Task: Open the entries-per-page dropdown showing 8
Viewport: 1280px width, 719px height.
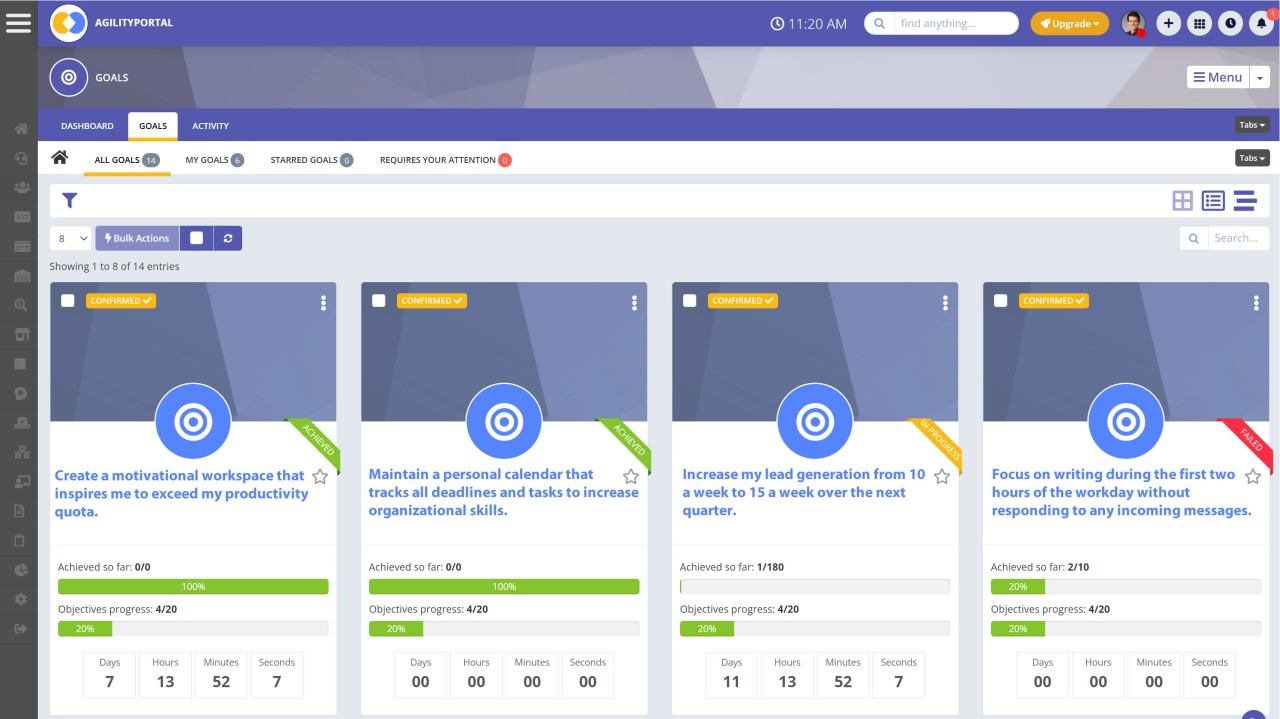Action: (71, 238)
